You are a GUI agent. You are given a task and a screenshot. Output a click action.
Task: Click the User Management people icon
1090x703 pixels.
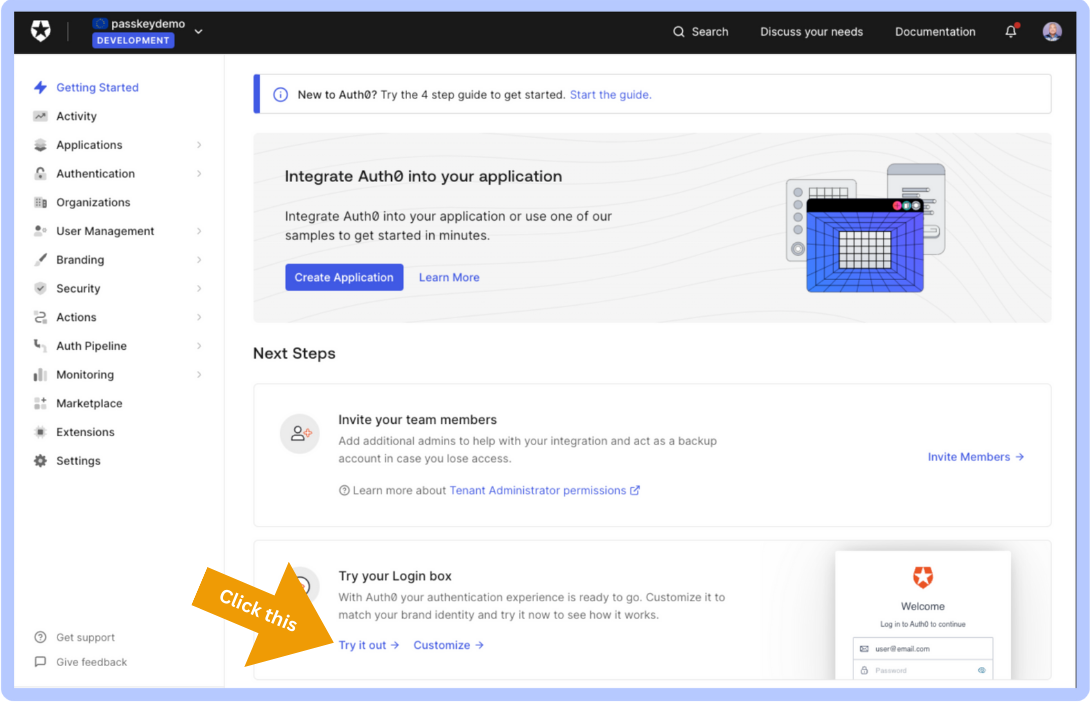40,231
